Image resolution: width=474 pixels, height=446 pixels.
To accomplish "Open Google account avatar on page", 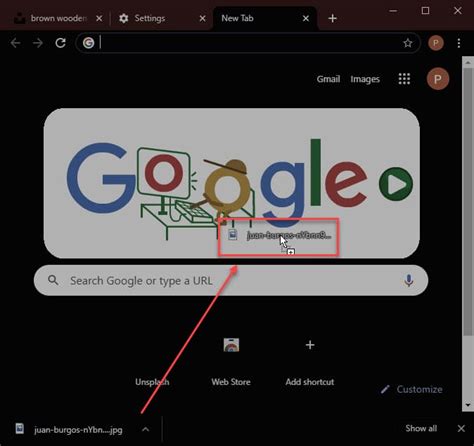I will click(x=438, y=79).
